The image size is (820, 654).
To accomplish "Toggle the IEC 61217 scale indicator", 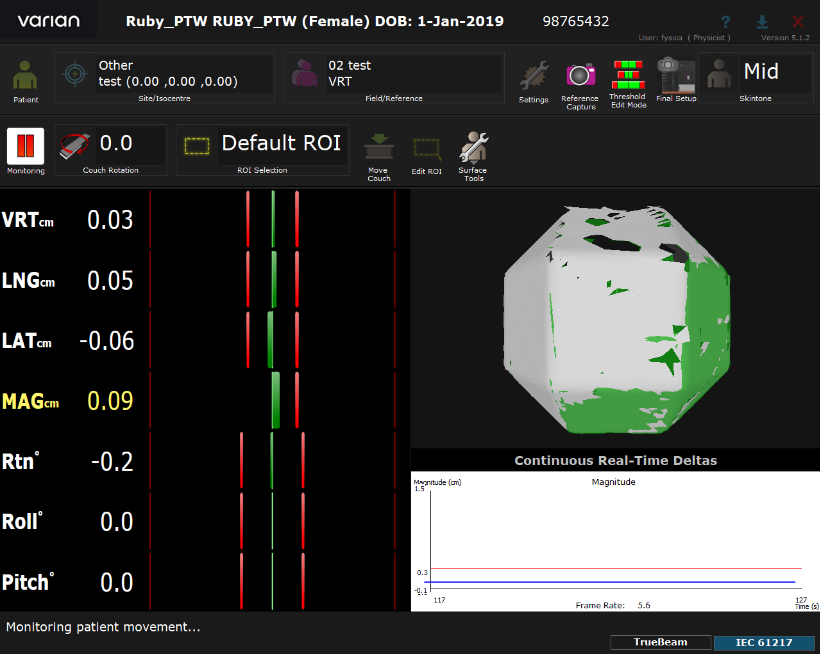I will pyautogui.click(x=766, y=642).
